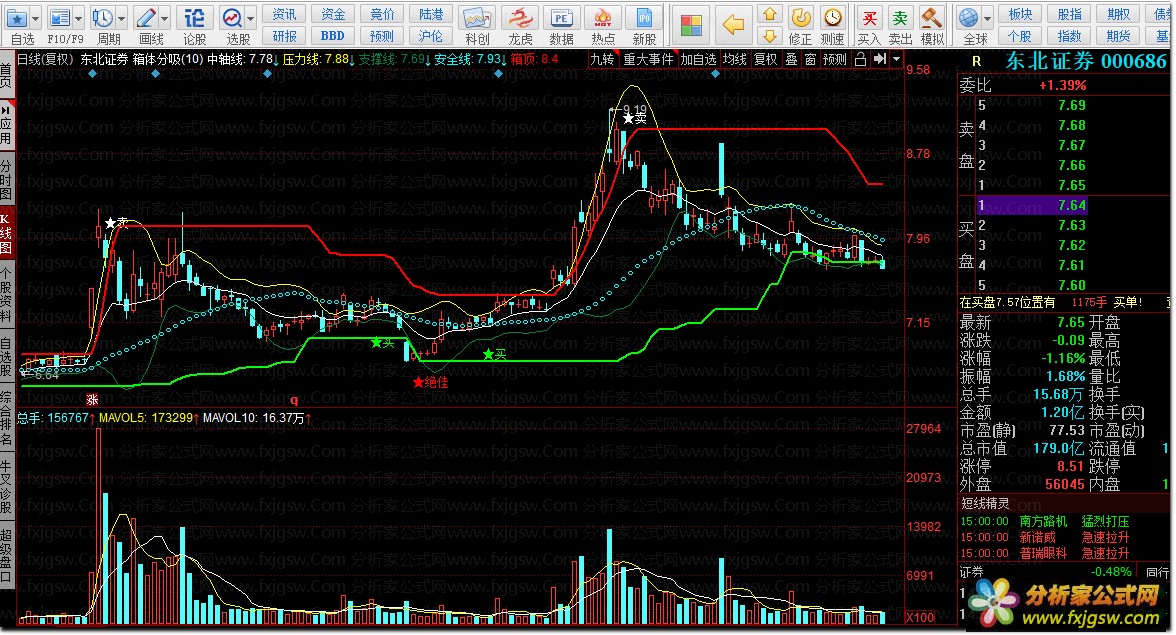Switch to the 超级盘口 sidebar tab

coord(6,556)
